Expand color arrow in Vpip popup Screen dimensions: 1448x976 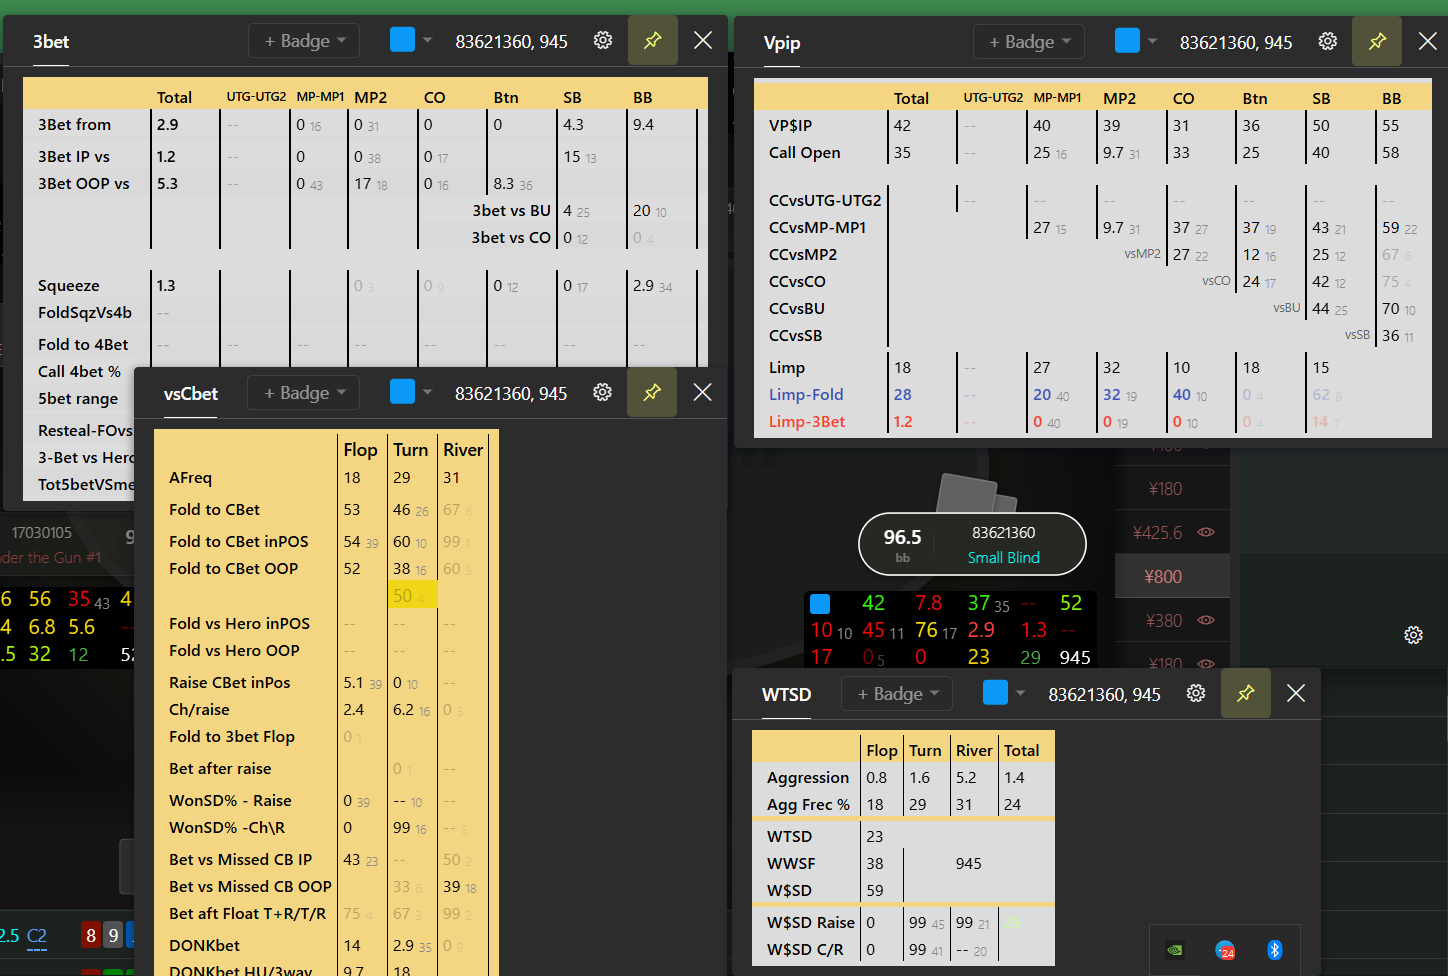[x=1153, y=41]
